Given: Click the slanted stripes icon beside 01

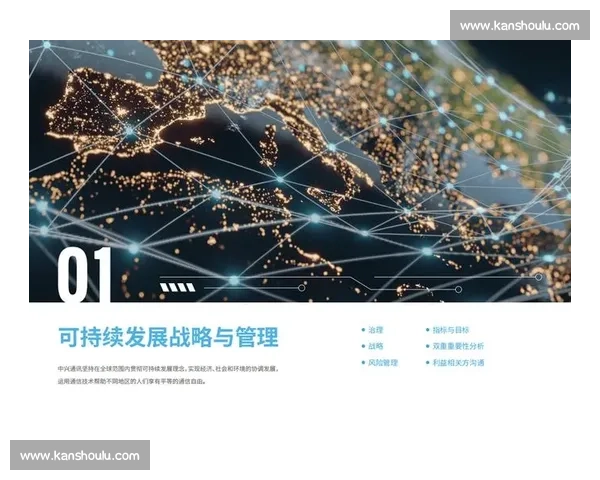Looking at the screenshot, I should (177, 287).
